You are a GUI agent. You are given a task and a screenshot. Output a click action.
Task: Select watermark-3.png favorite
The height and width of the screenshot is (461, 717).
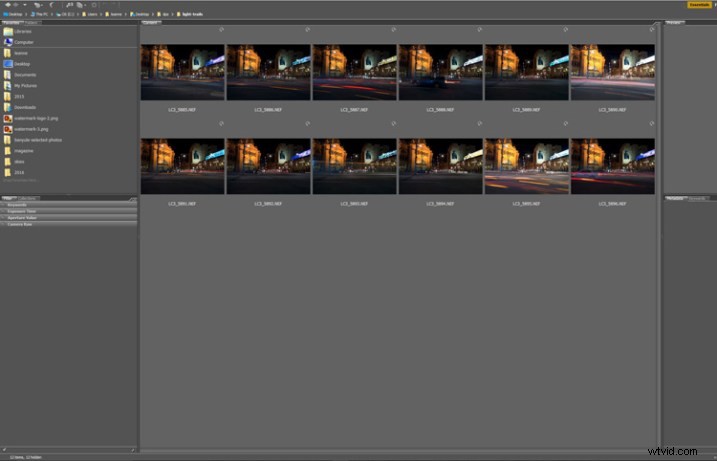26,129
